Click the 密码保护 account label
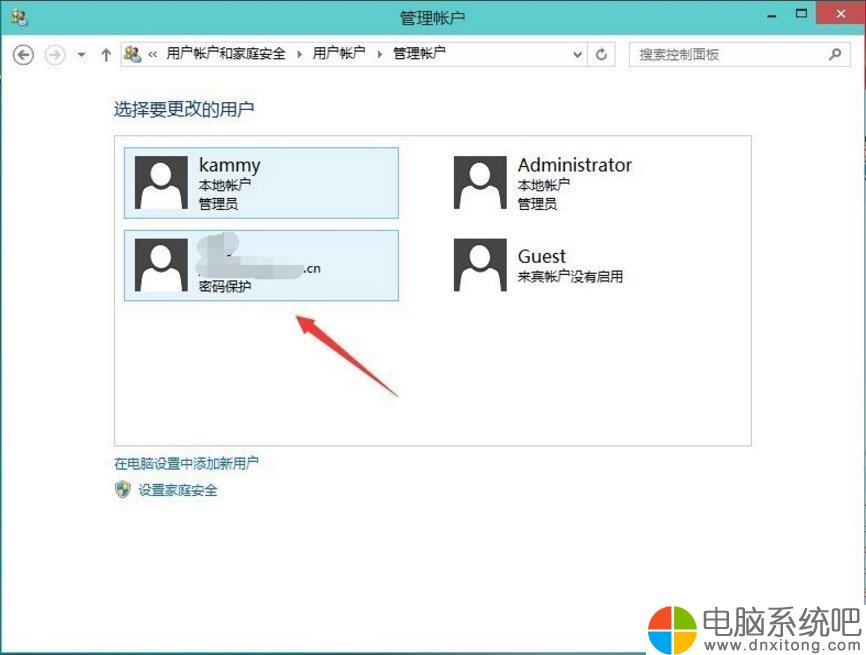Viewport: 866px width, 655px height. pos(225,286)
